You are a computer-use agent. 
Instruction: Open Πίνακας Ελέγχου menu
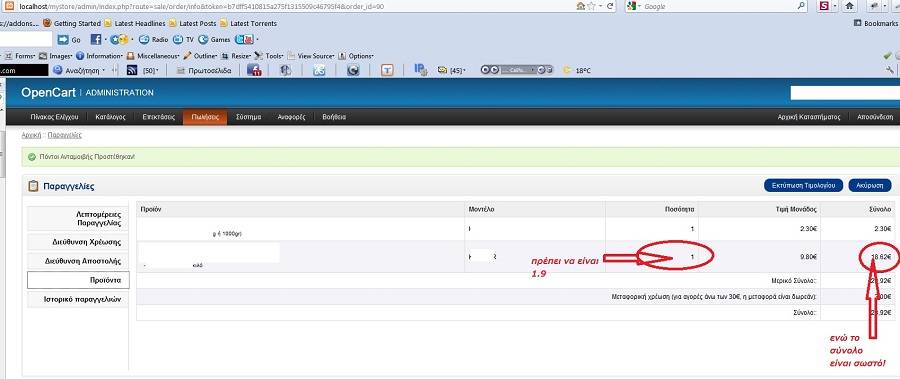coord(55,117)
